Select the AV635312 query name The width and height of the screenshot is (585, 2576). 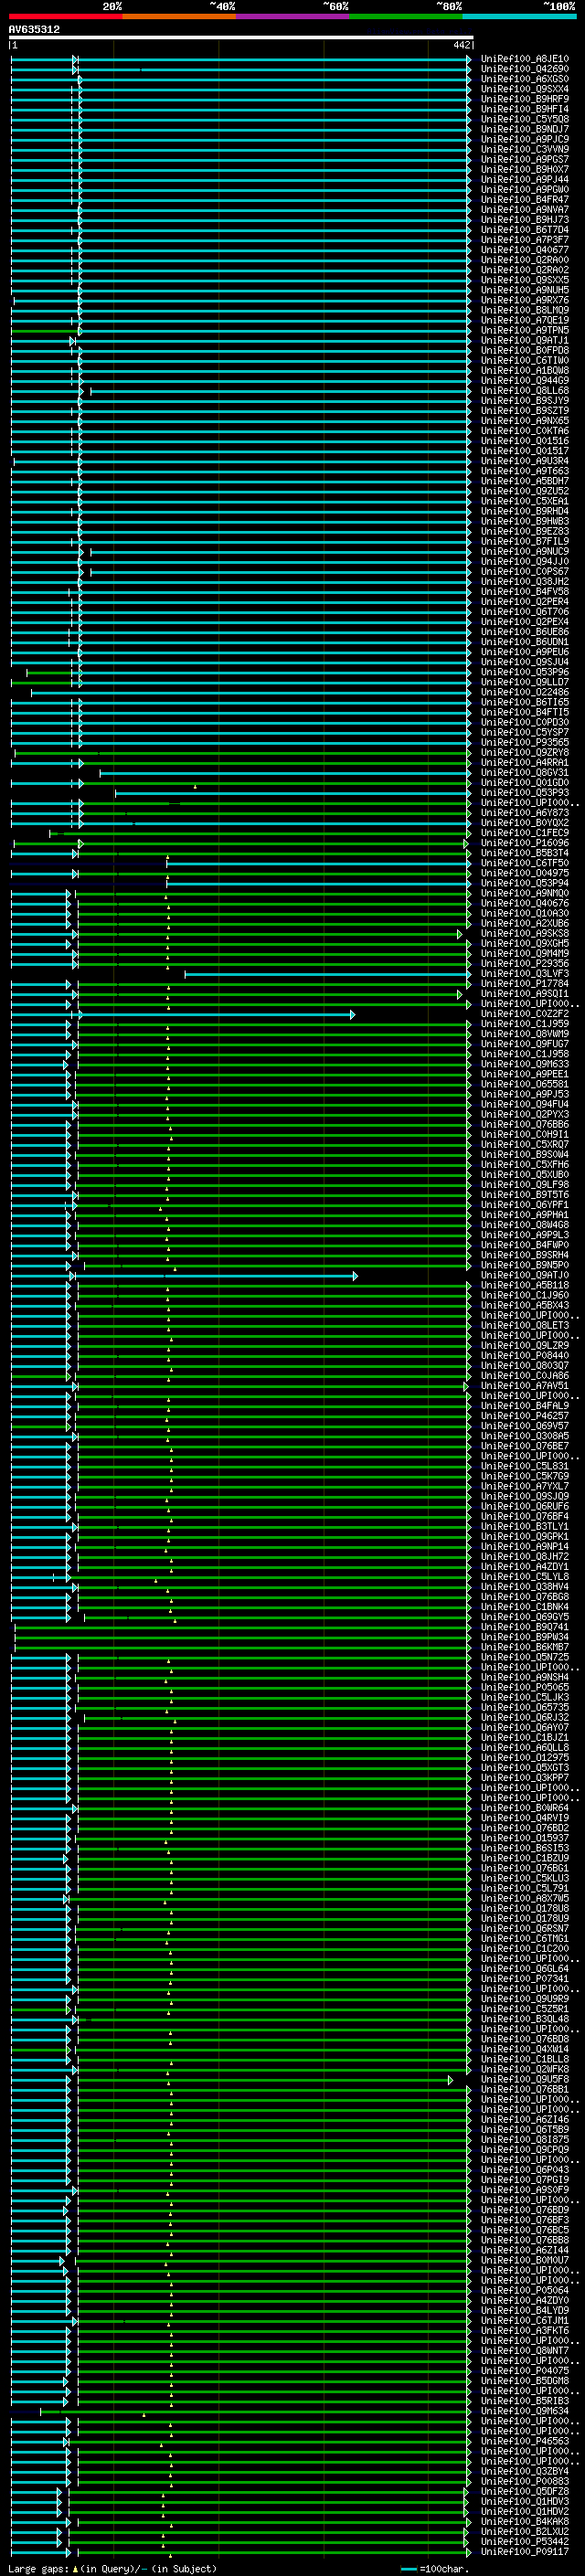[34, 29]
